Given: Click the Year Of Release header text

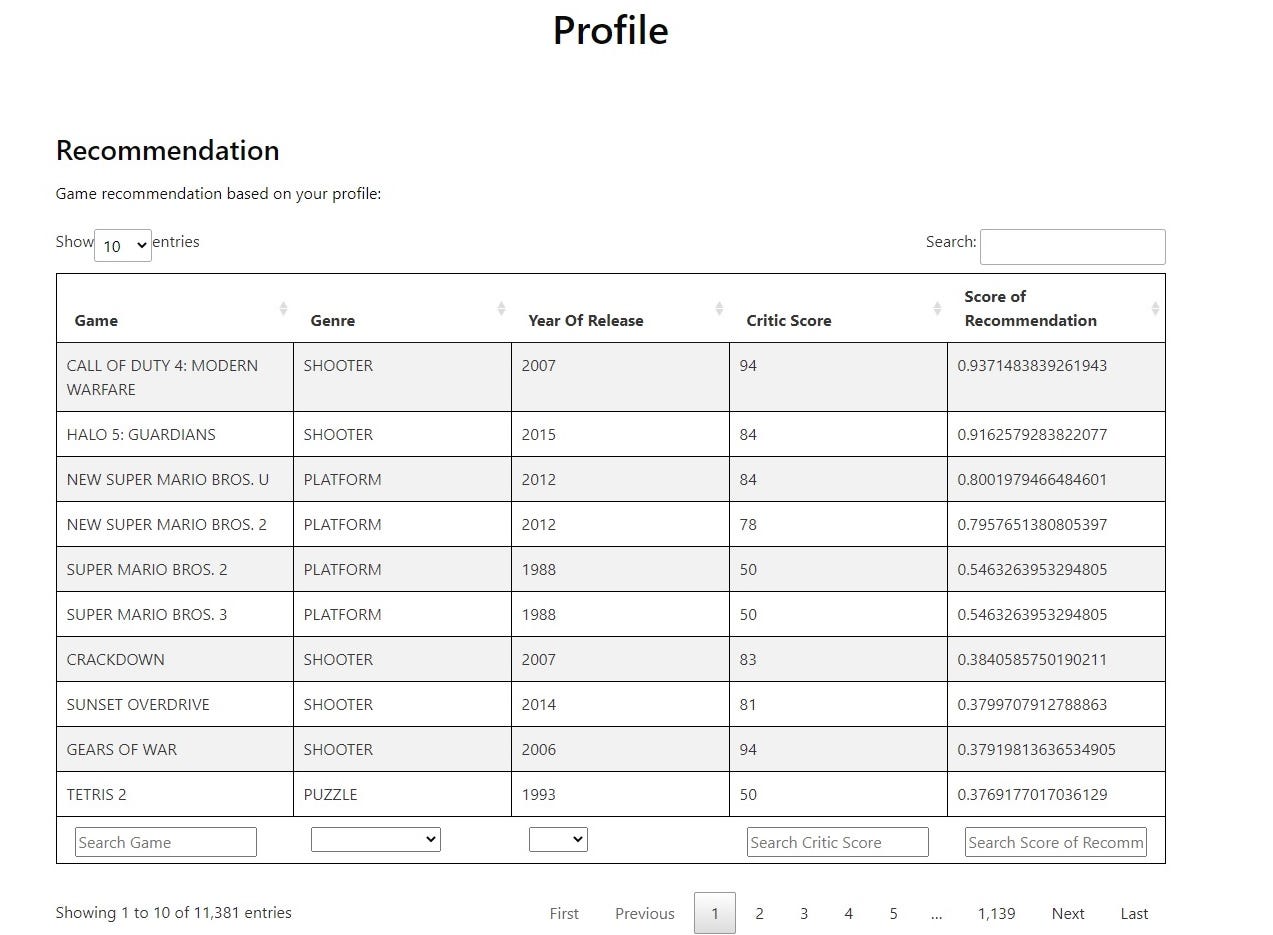Looking at the screenshot, I should pos(586,321).
